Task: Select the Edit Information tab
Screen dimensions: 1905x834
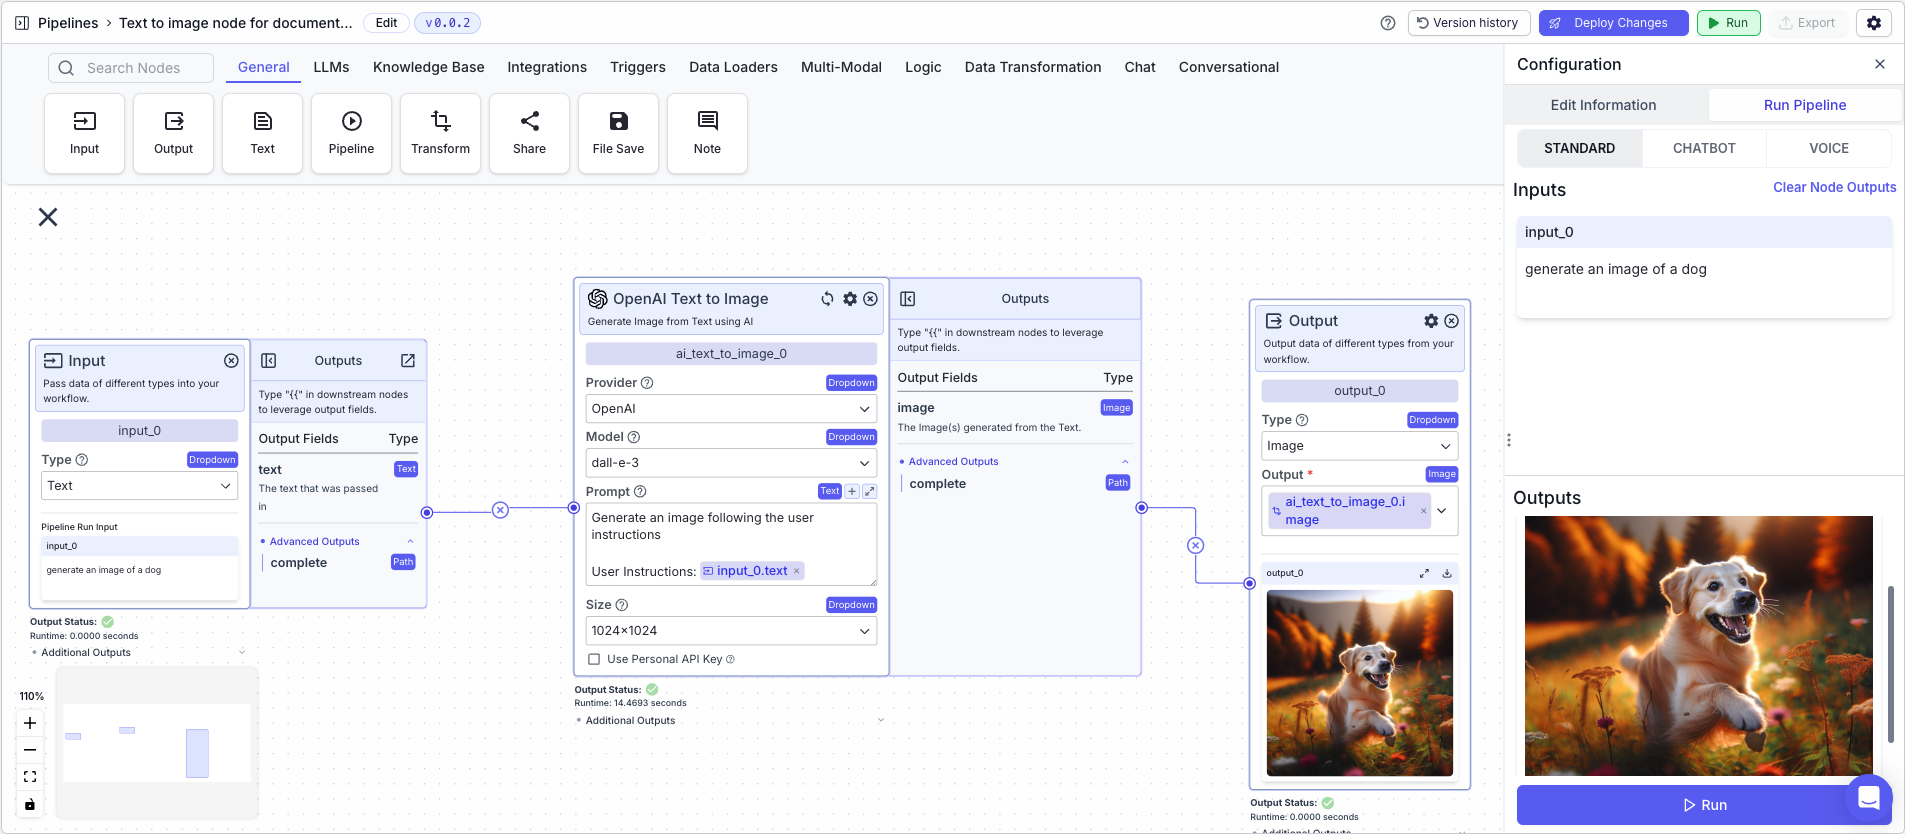Action: [1603, 105]
